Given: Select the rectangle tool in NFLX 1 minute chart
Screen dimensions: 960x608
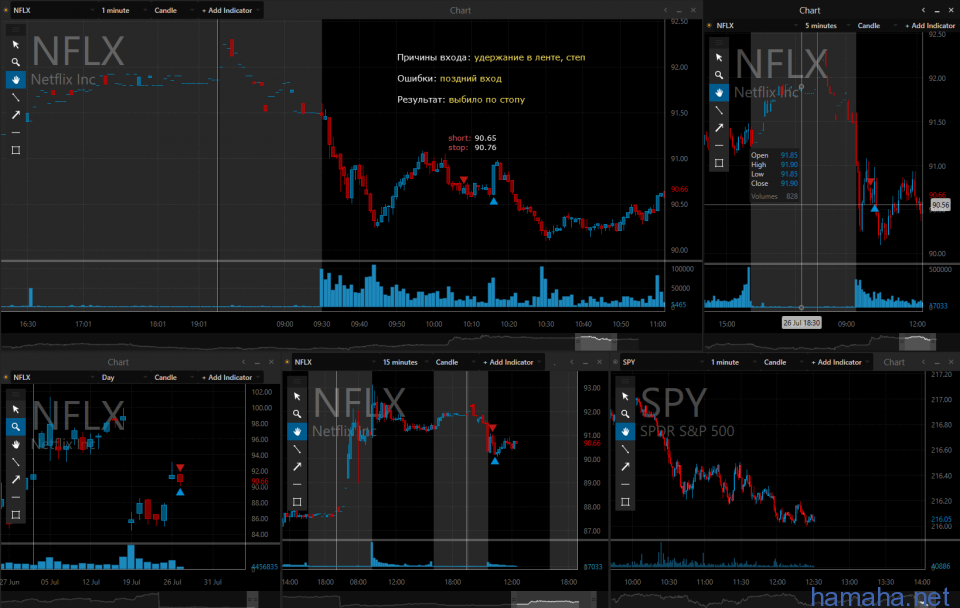Looking at the screenshot, I should coord(16,150).
